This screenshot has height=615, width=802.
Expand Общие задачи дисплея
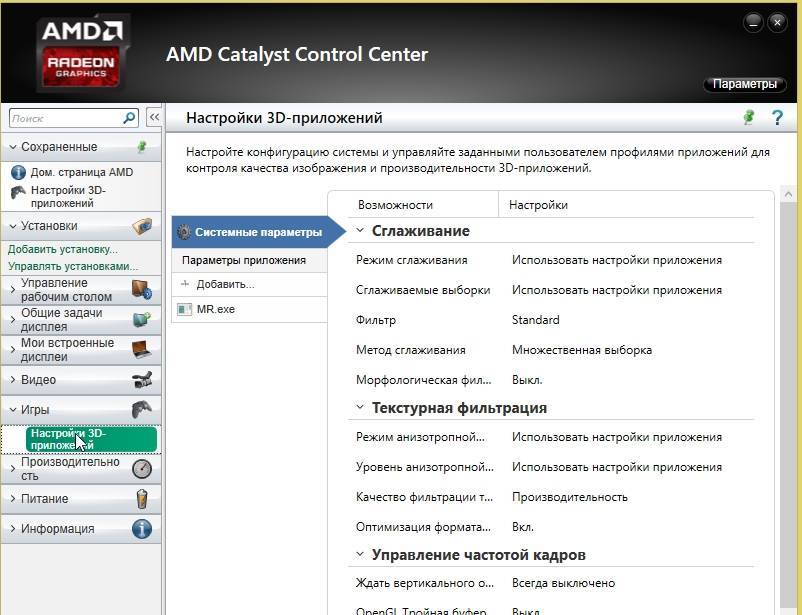pyautogui.click(x=13, y=320)
